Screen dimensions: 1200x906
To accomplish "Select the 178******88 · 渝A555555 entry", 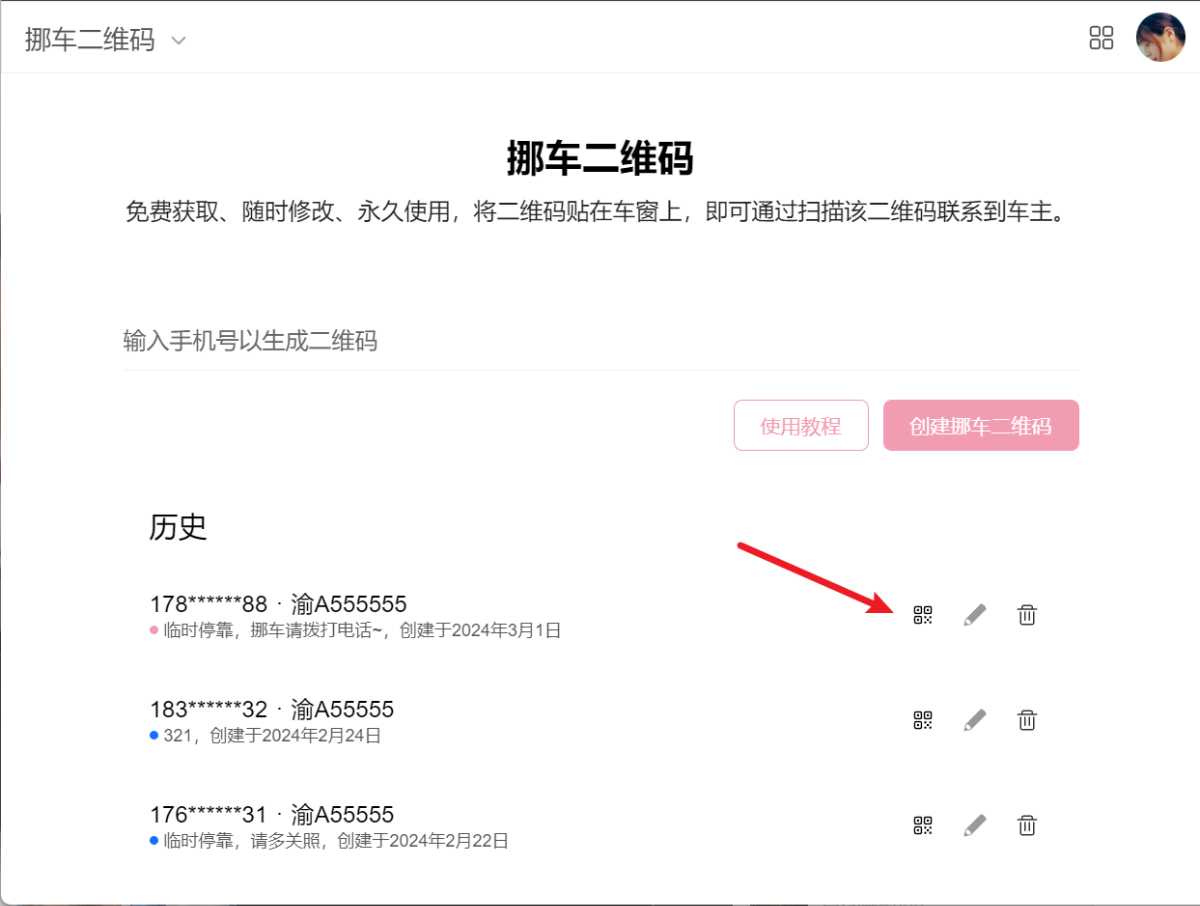I will click(278, 604).
